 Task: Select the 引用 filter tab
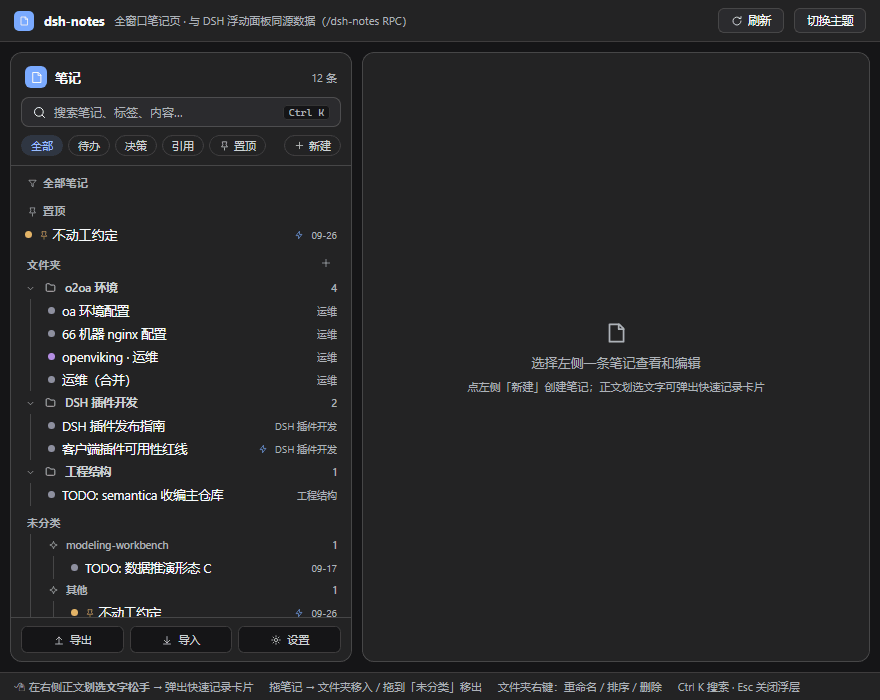pos(182,146)
